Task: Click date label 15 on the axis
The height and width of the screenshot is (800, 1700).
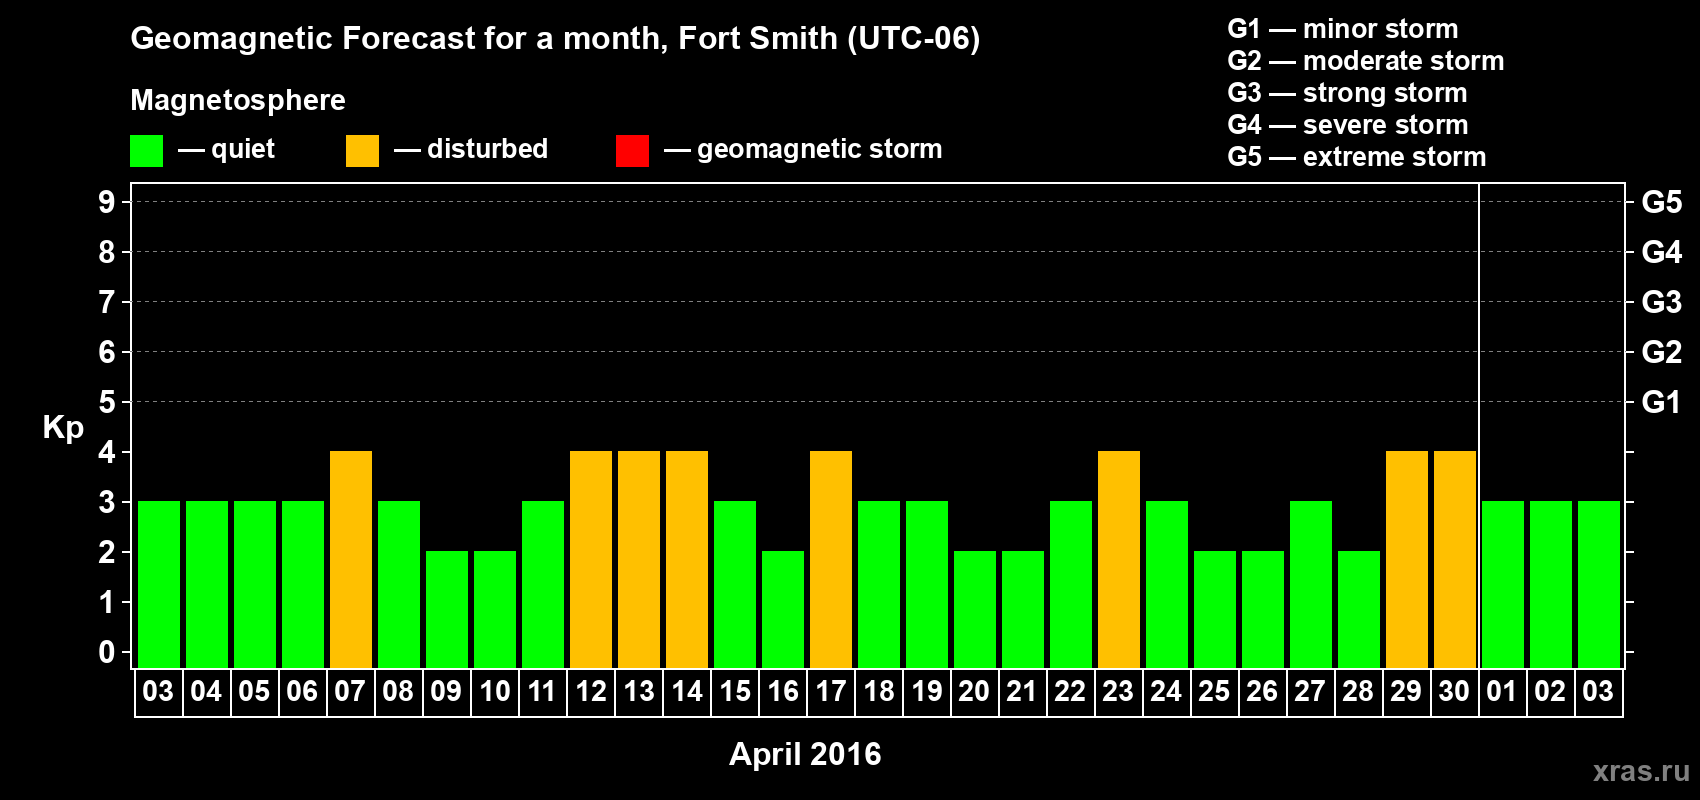Action: (735, 692)
